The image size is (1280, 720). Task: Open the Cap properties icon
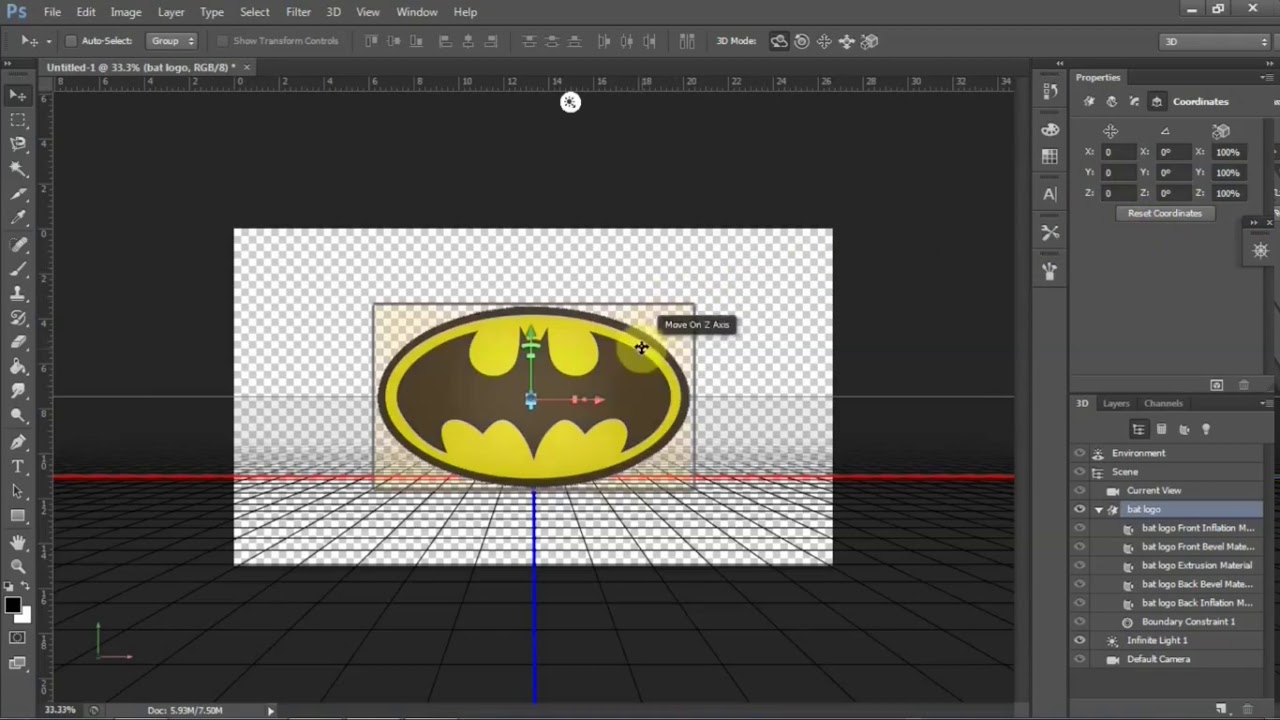click(1134, 101)
